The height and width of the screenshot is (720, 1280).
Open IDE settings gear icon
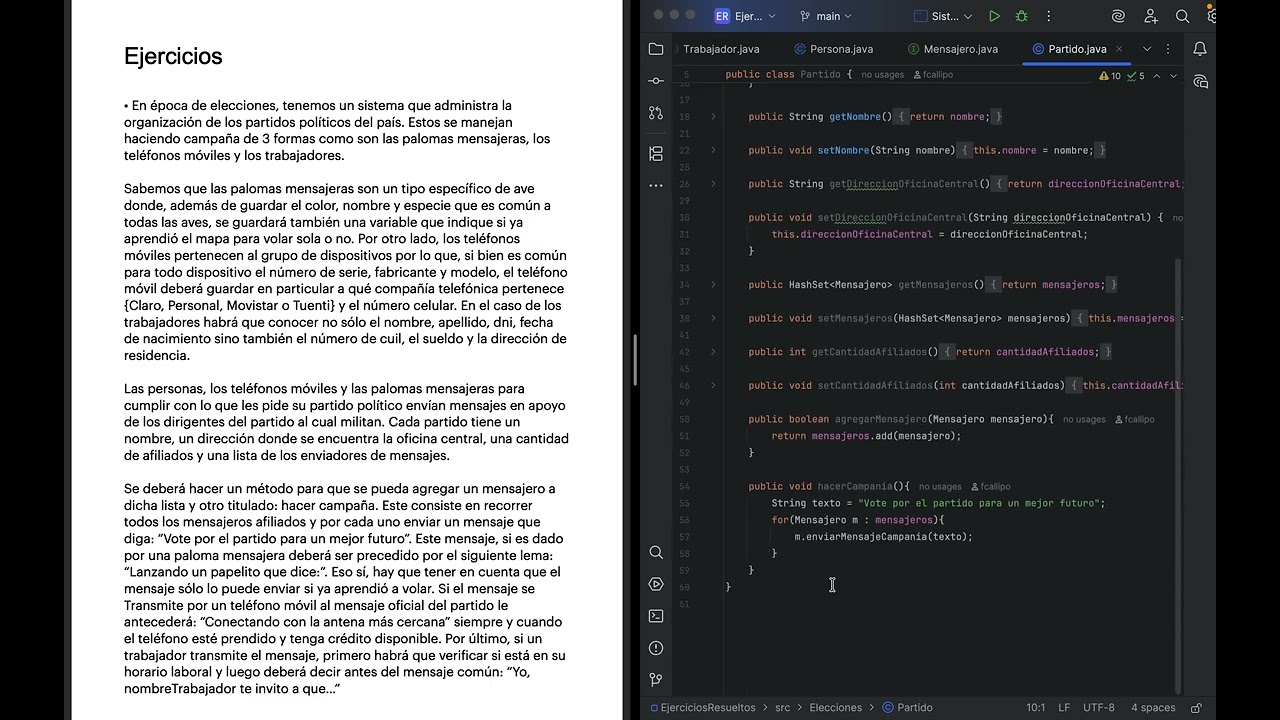1211,16
